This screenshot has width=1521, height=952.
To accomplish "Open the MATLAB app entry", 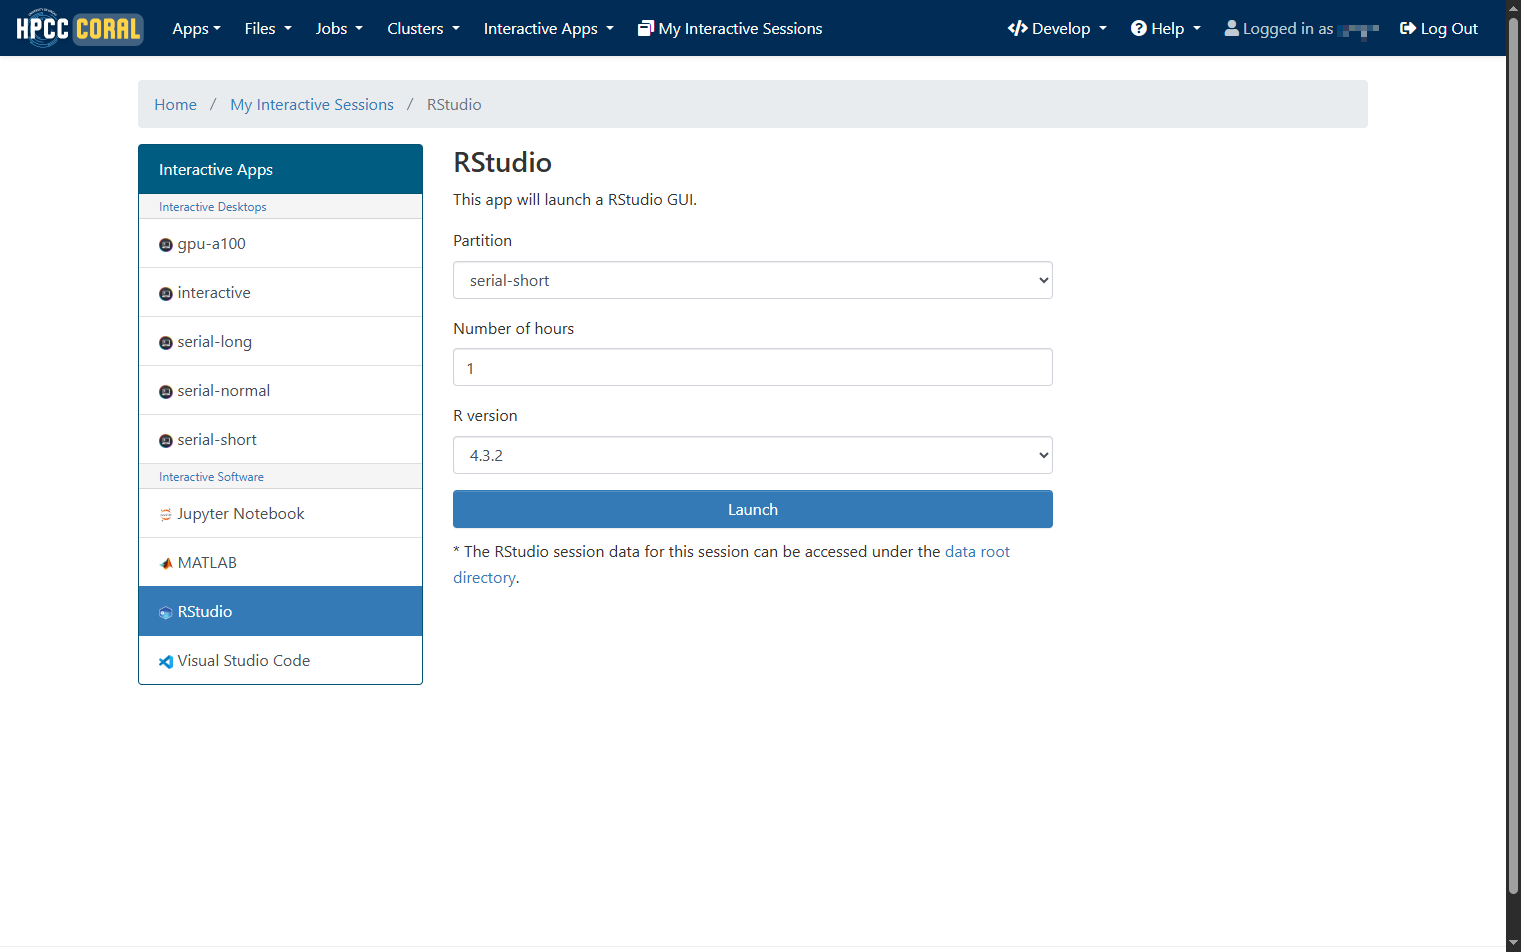I will coord(280,562).
